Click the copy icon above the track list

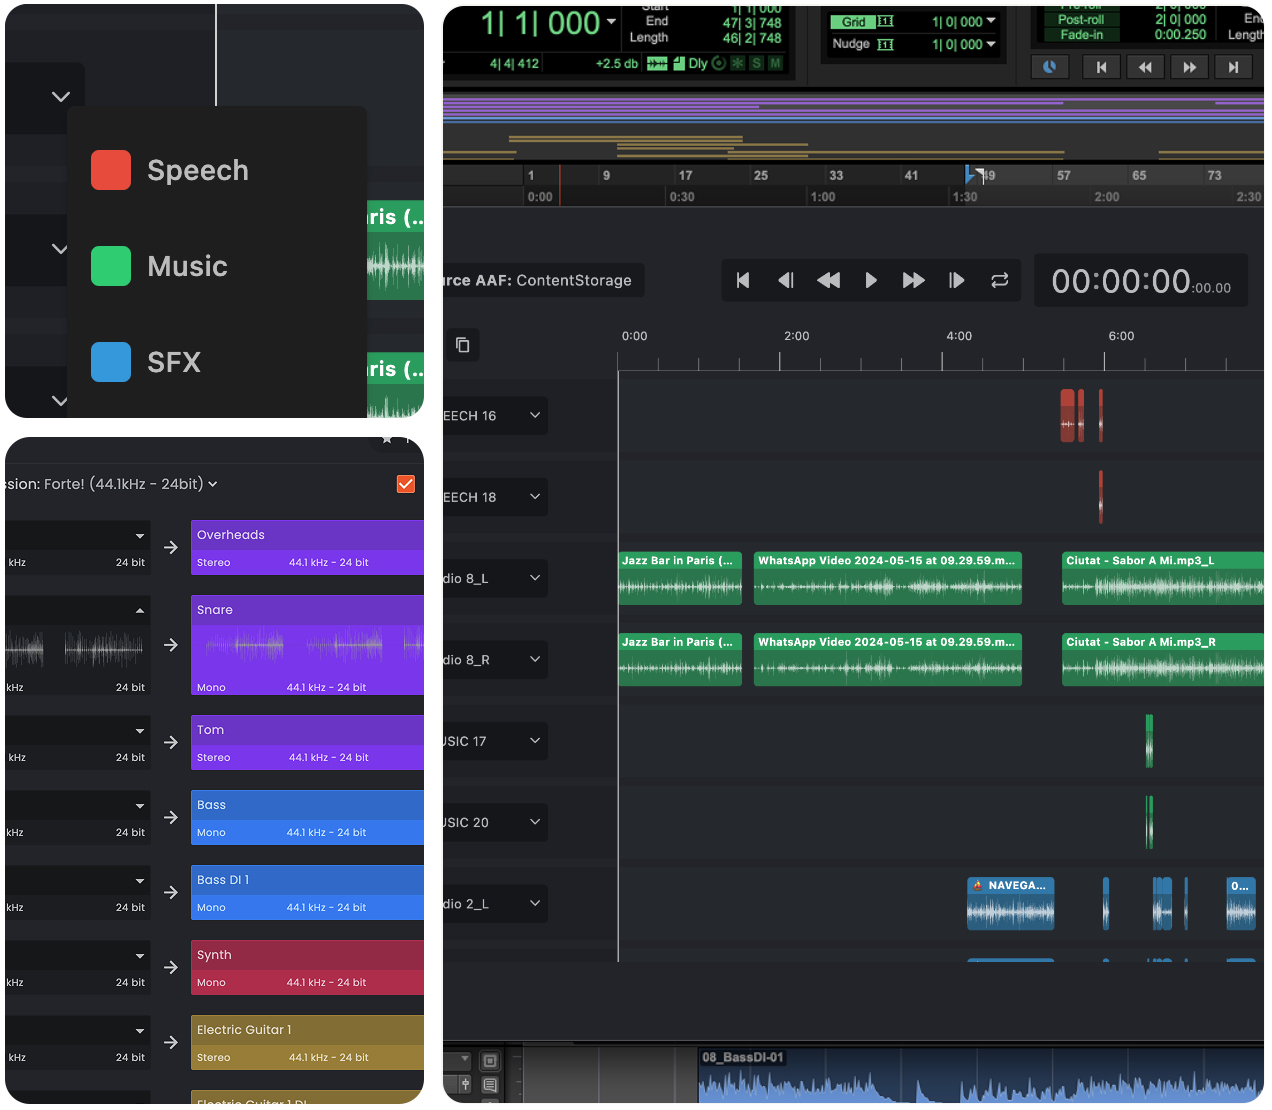point(462,345)
